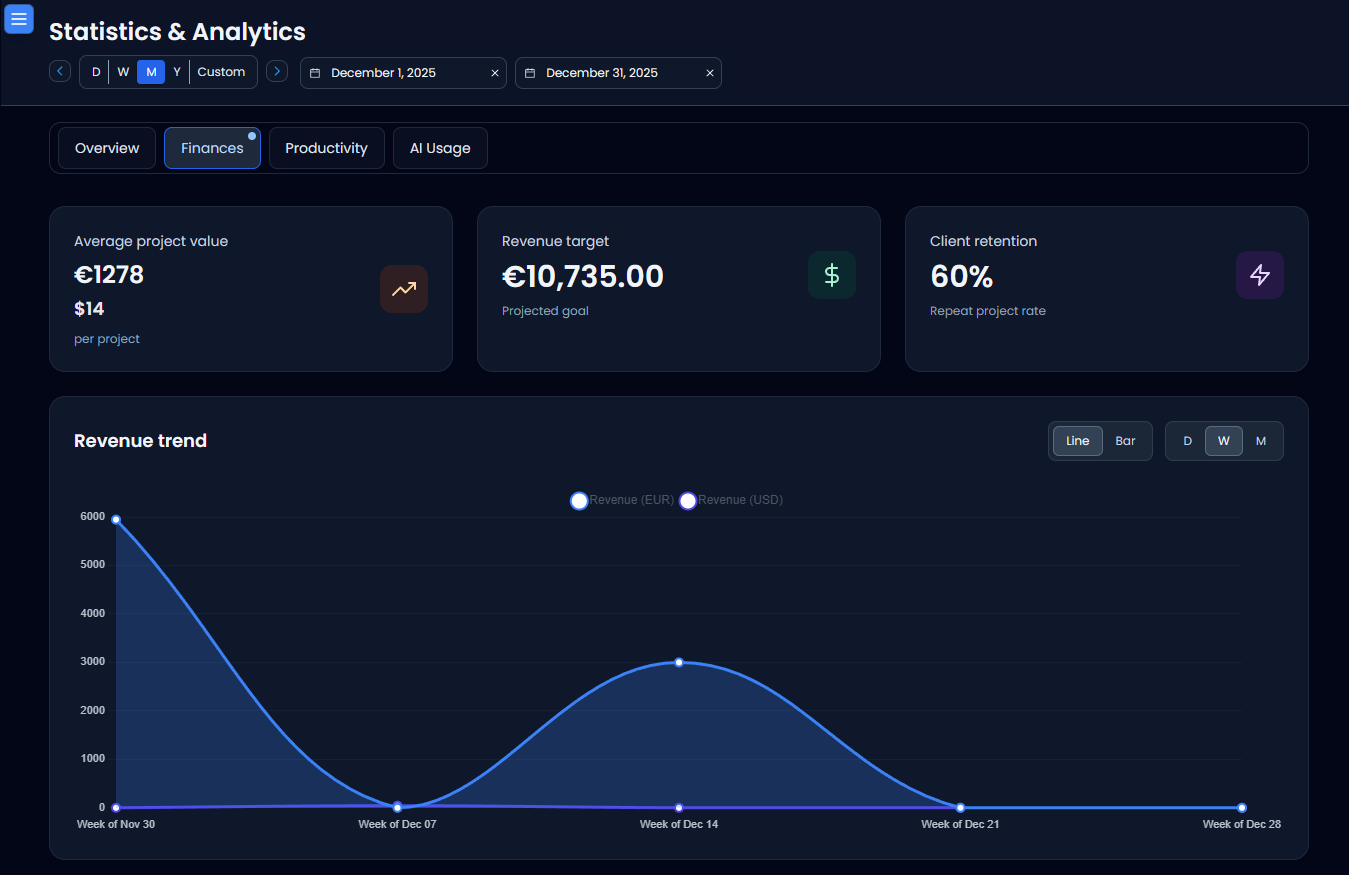Click the dollar icon on the Revenue target card
Screen dimensions: 1349x875
831,275
